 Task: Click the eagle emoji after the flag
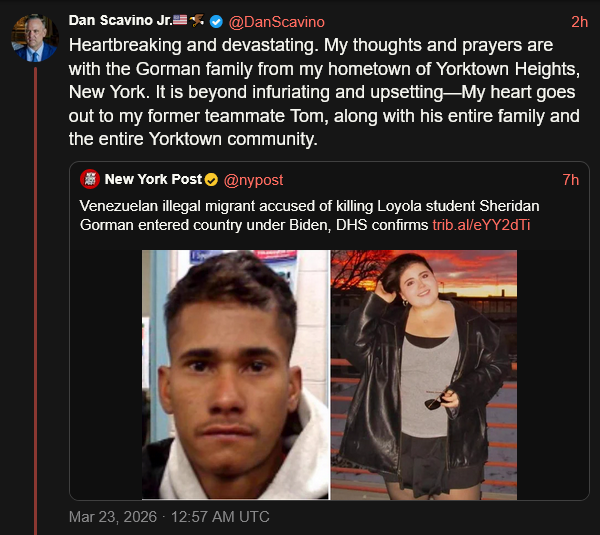point(197,21)
